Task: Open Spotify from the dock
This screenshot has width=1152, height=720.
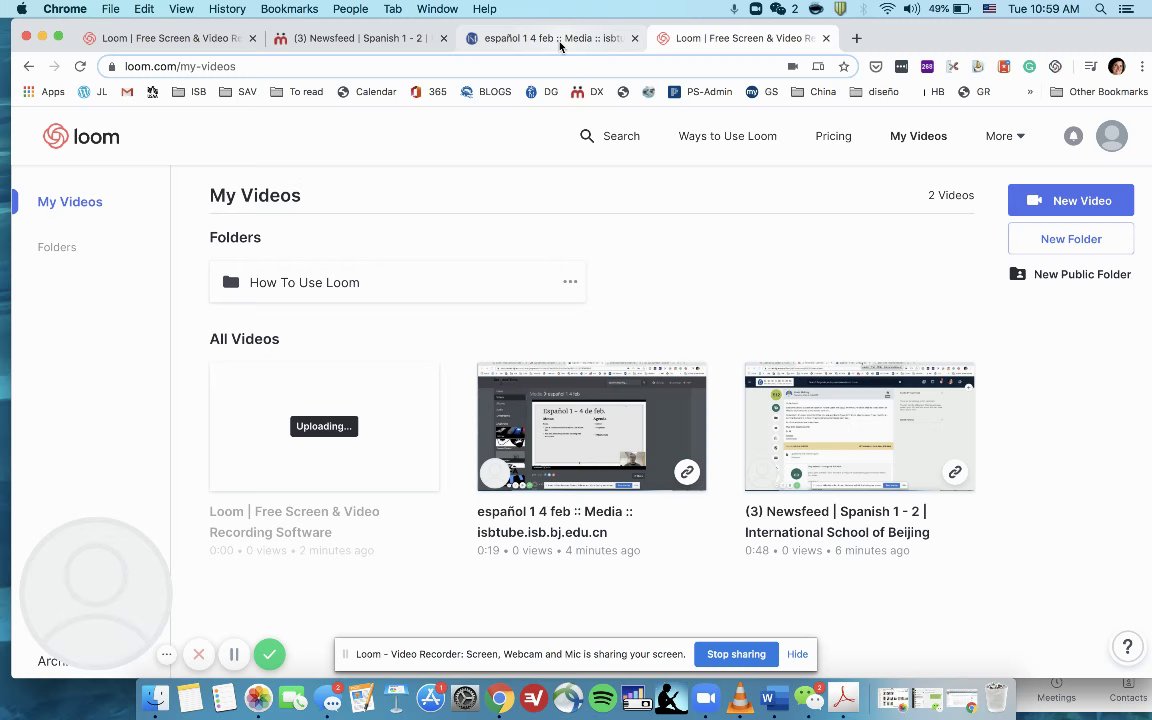Action: (602, 698)
